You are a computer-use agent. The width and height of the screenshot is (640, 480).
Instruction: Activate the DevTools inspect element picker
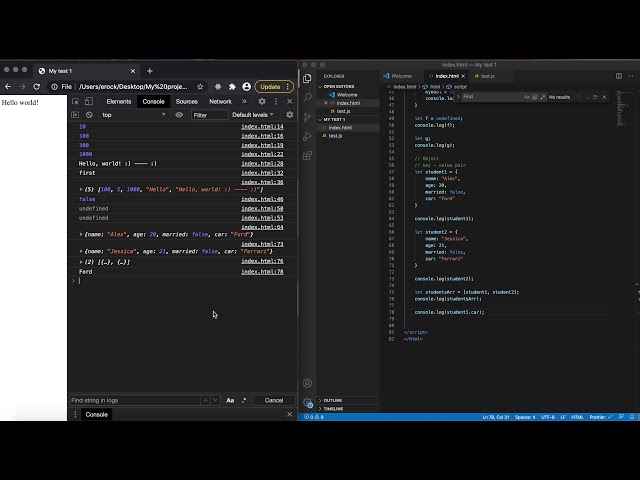(75, 102)
